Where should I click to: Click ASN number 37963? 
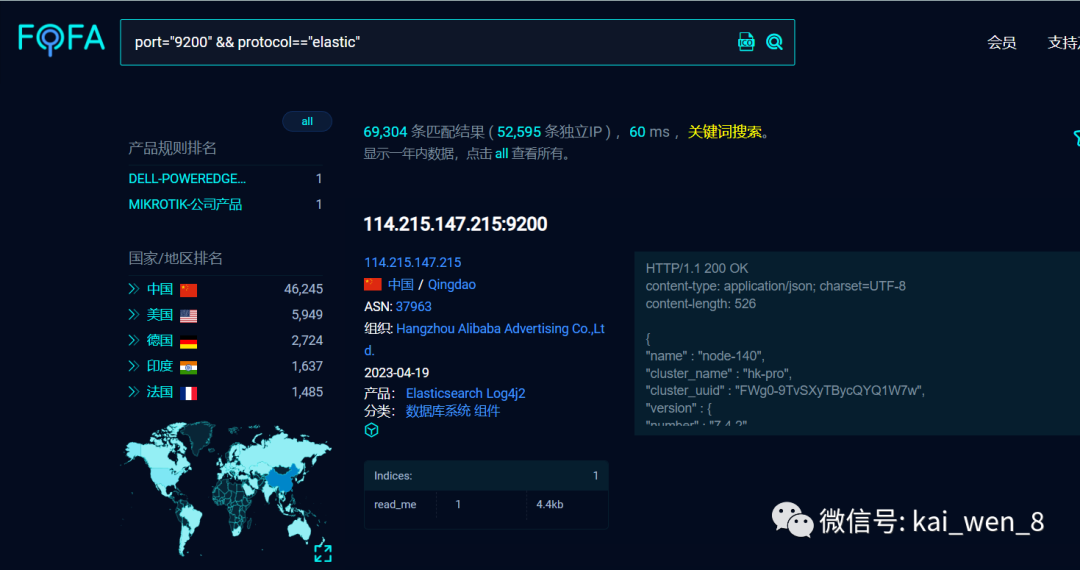413,306
